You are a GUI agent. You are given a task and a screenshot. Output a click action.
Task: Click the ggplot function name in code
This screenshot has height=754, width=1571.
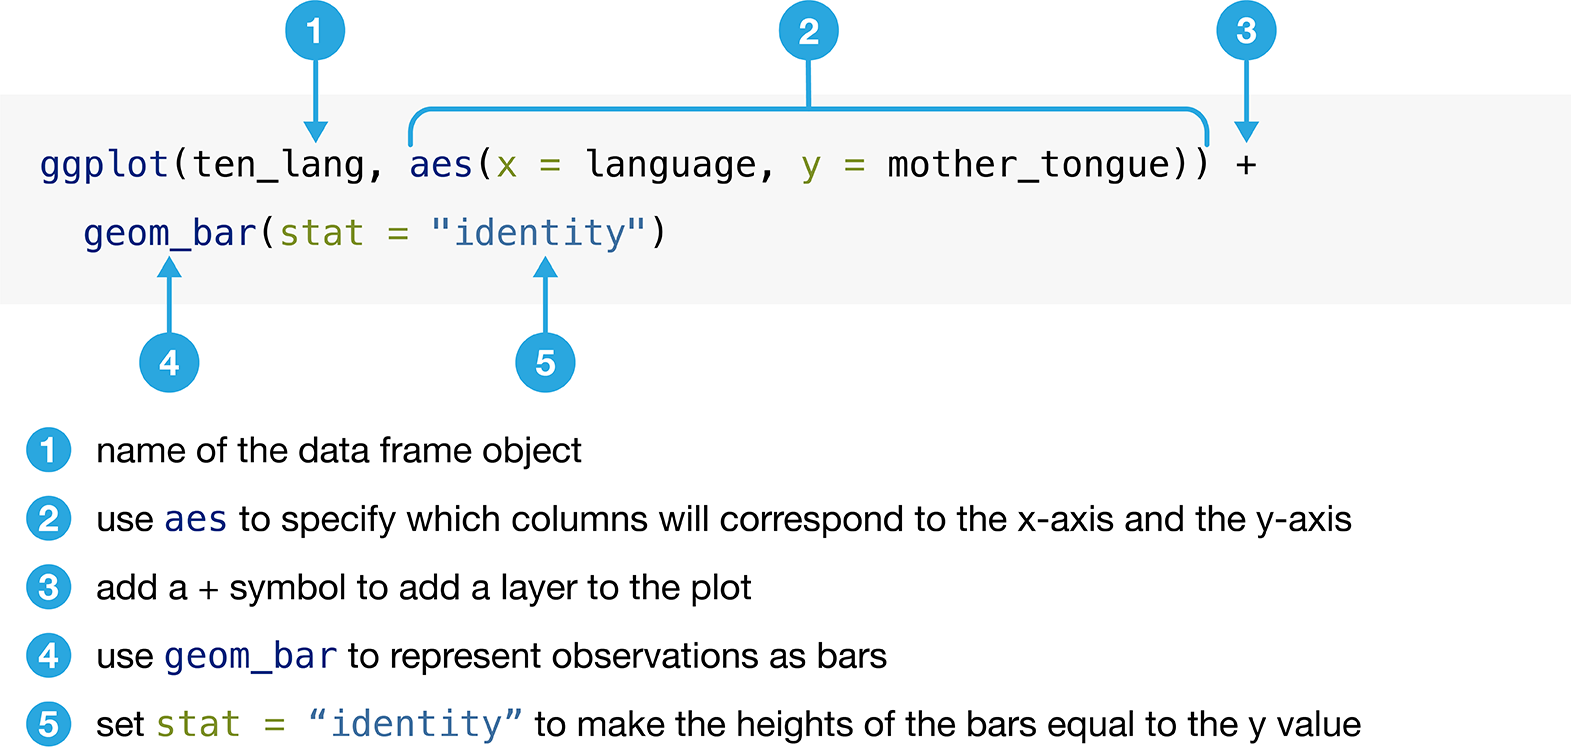tap(104, 165)
